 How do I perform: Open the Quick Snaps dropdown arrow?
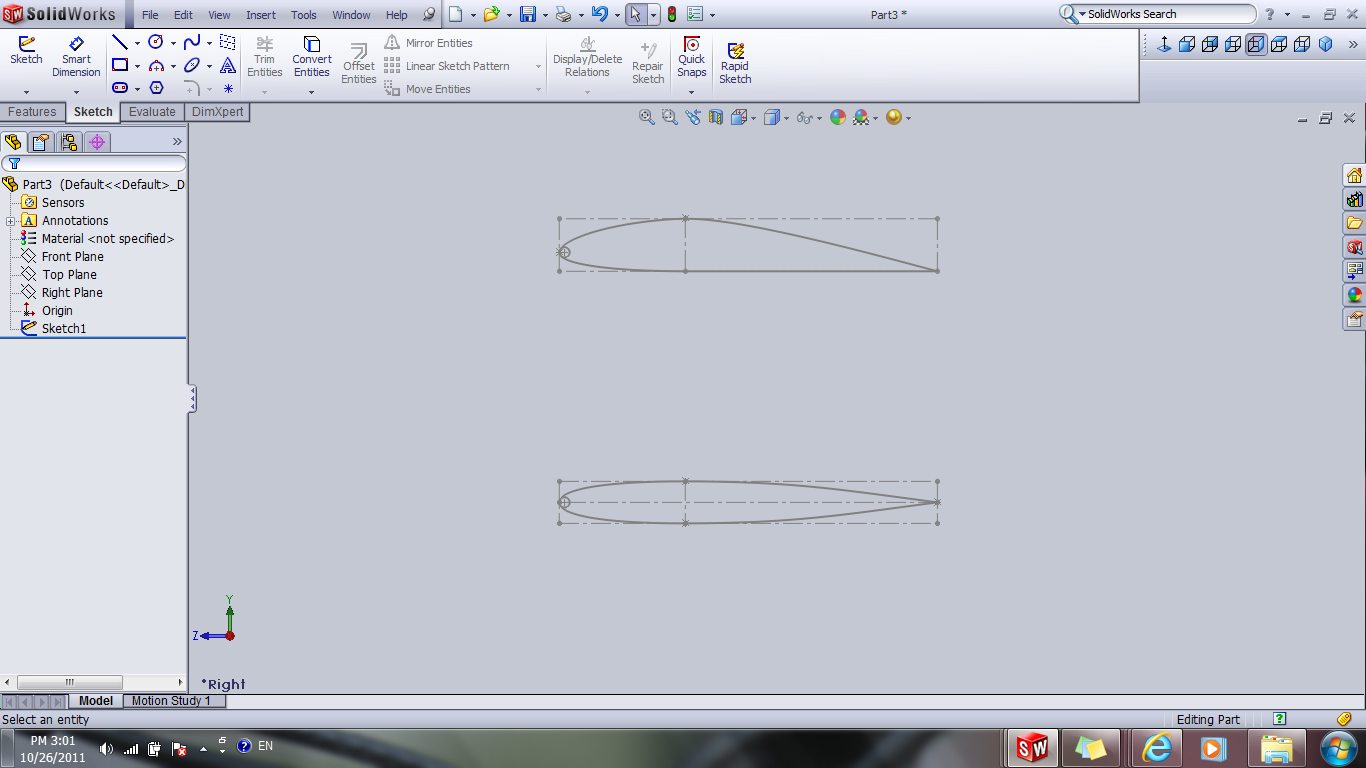coord(691,92)
